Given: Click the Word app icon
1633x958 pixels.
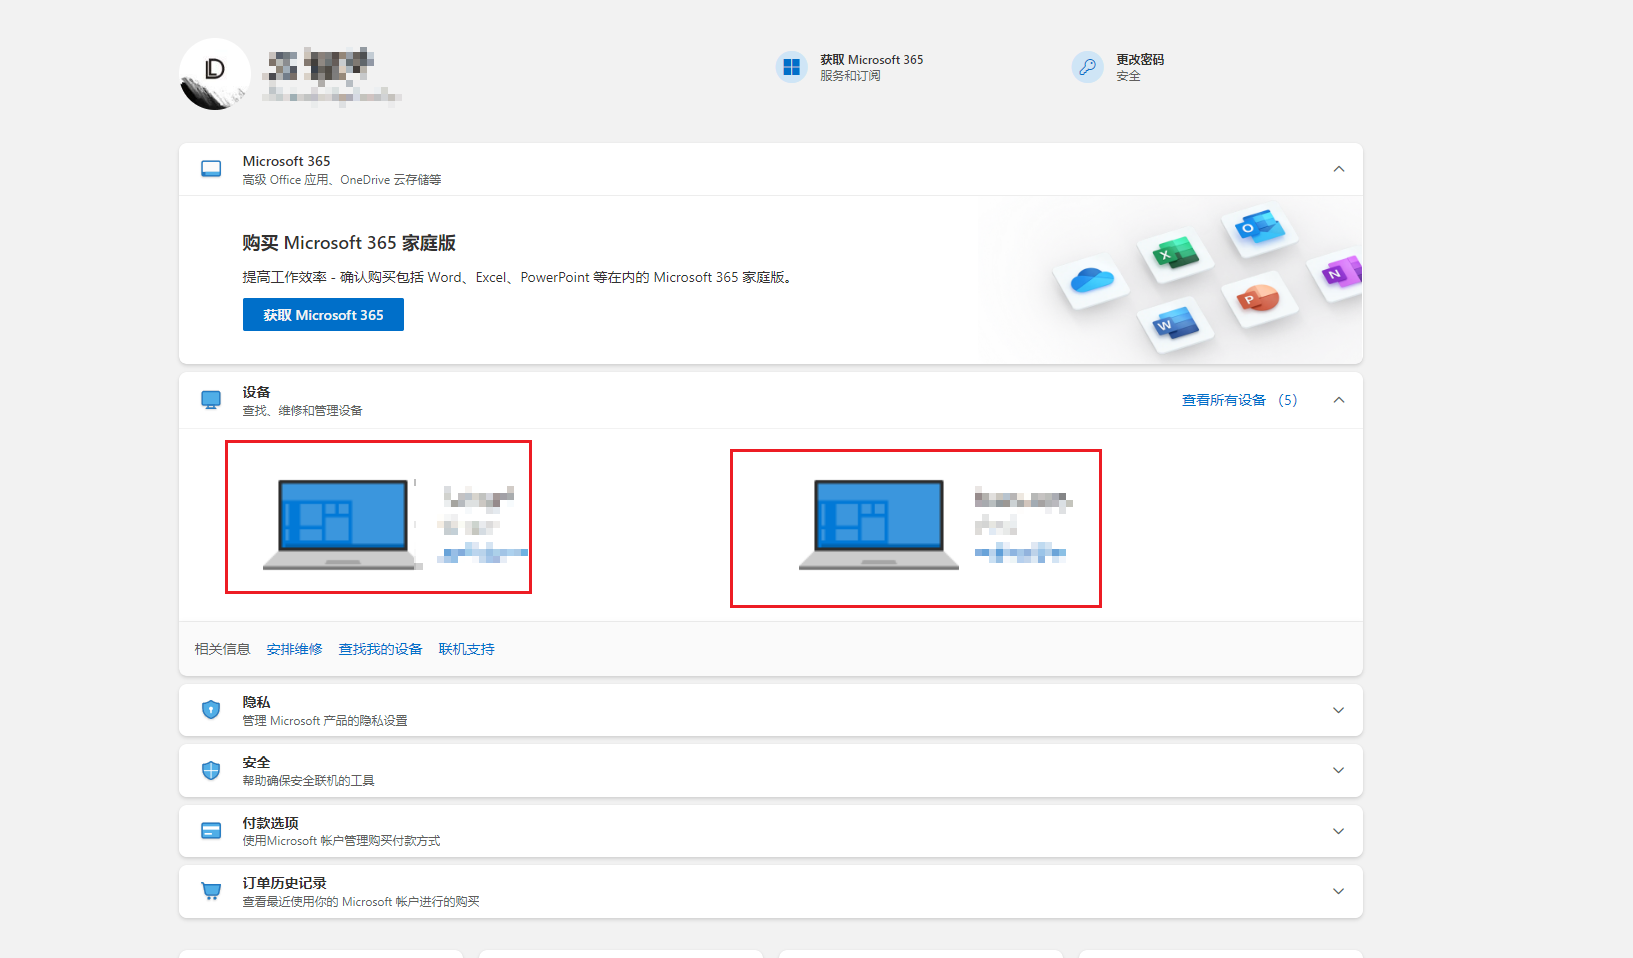Looking at the screenshot, I should tap(1175, 325).
